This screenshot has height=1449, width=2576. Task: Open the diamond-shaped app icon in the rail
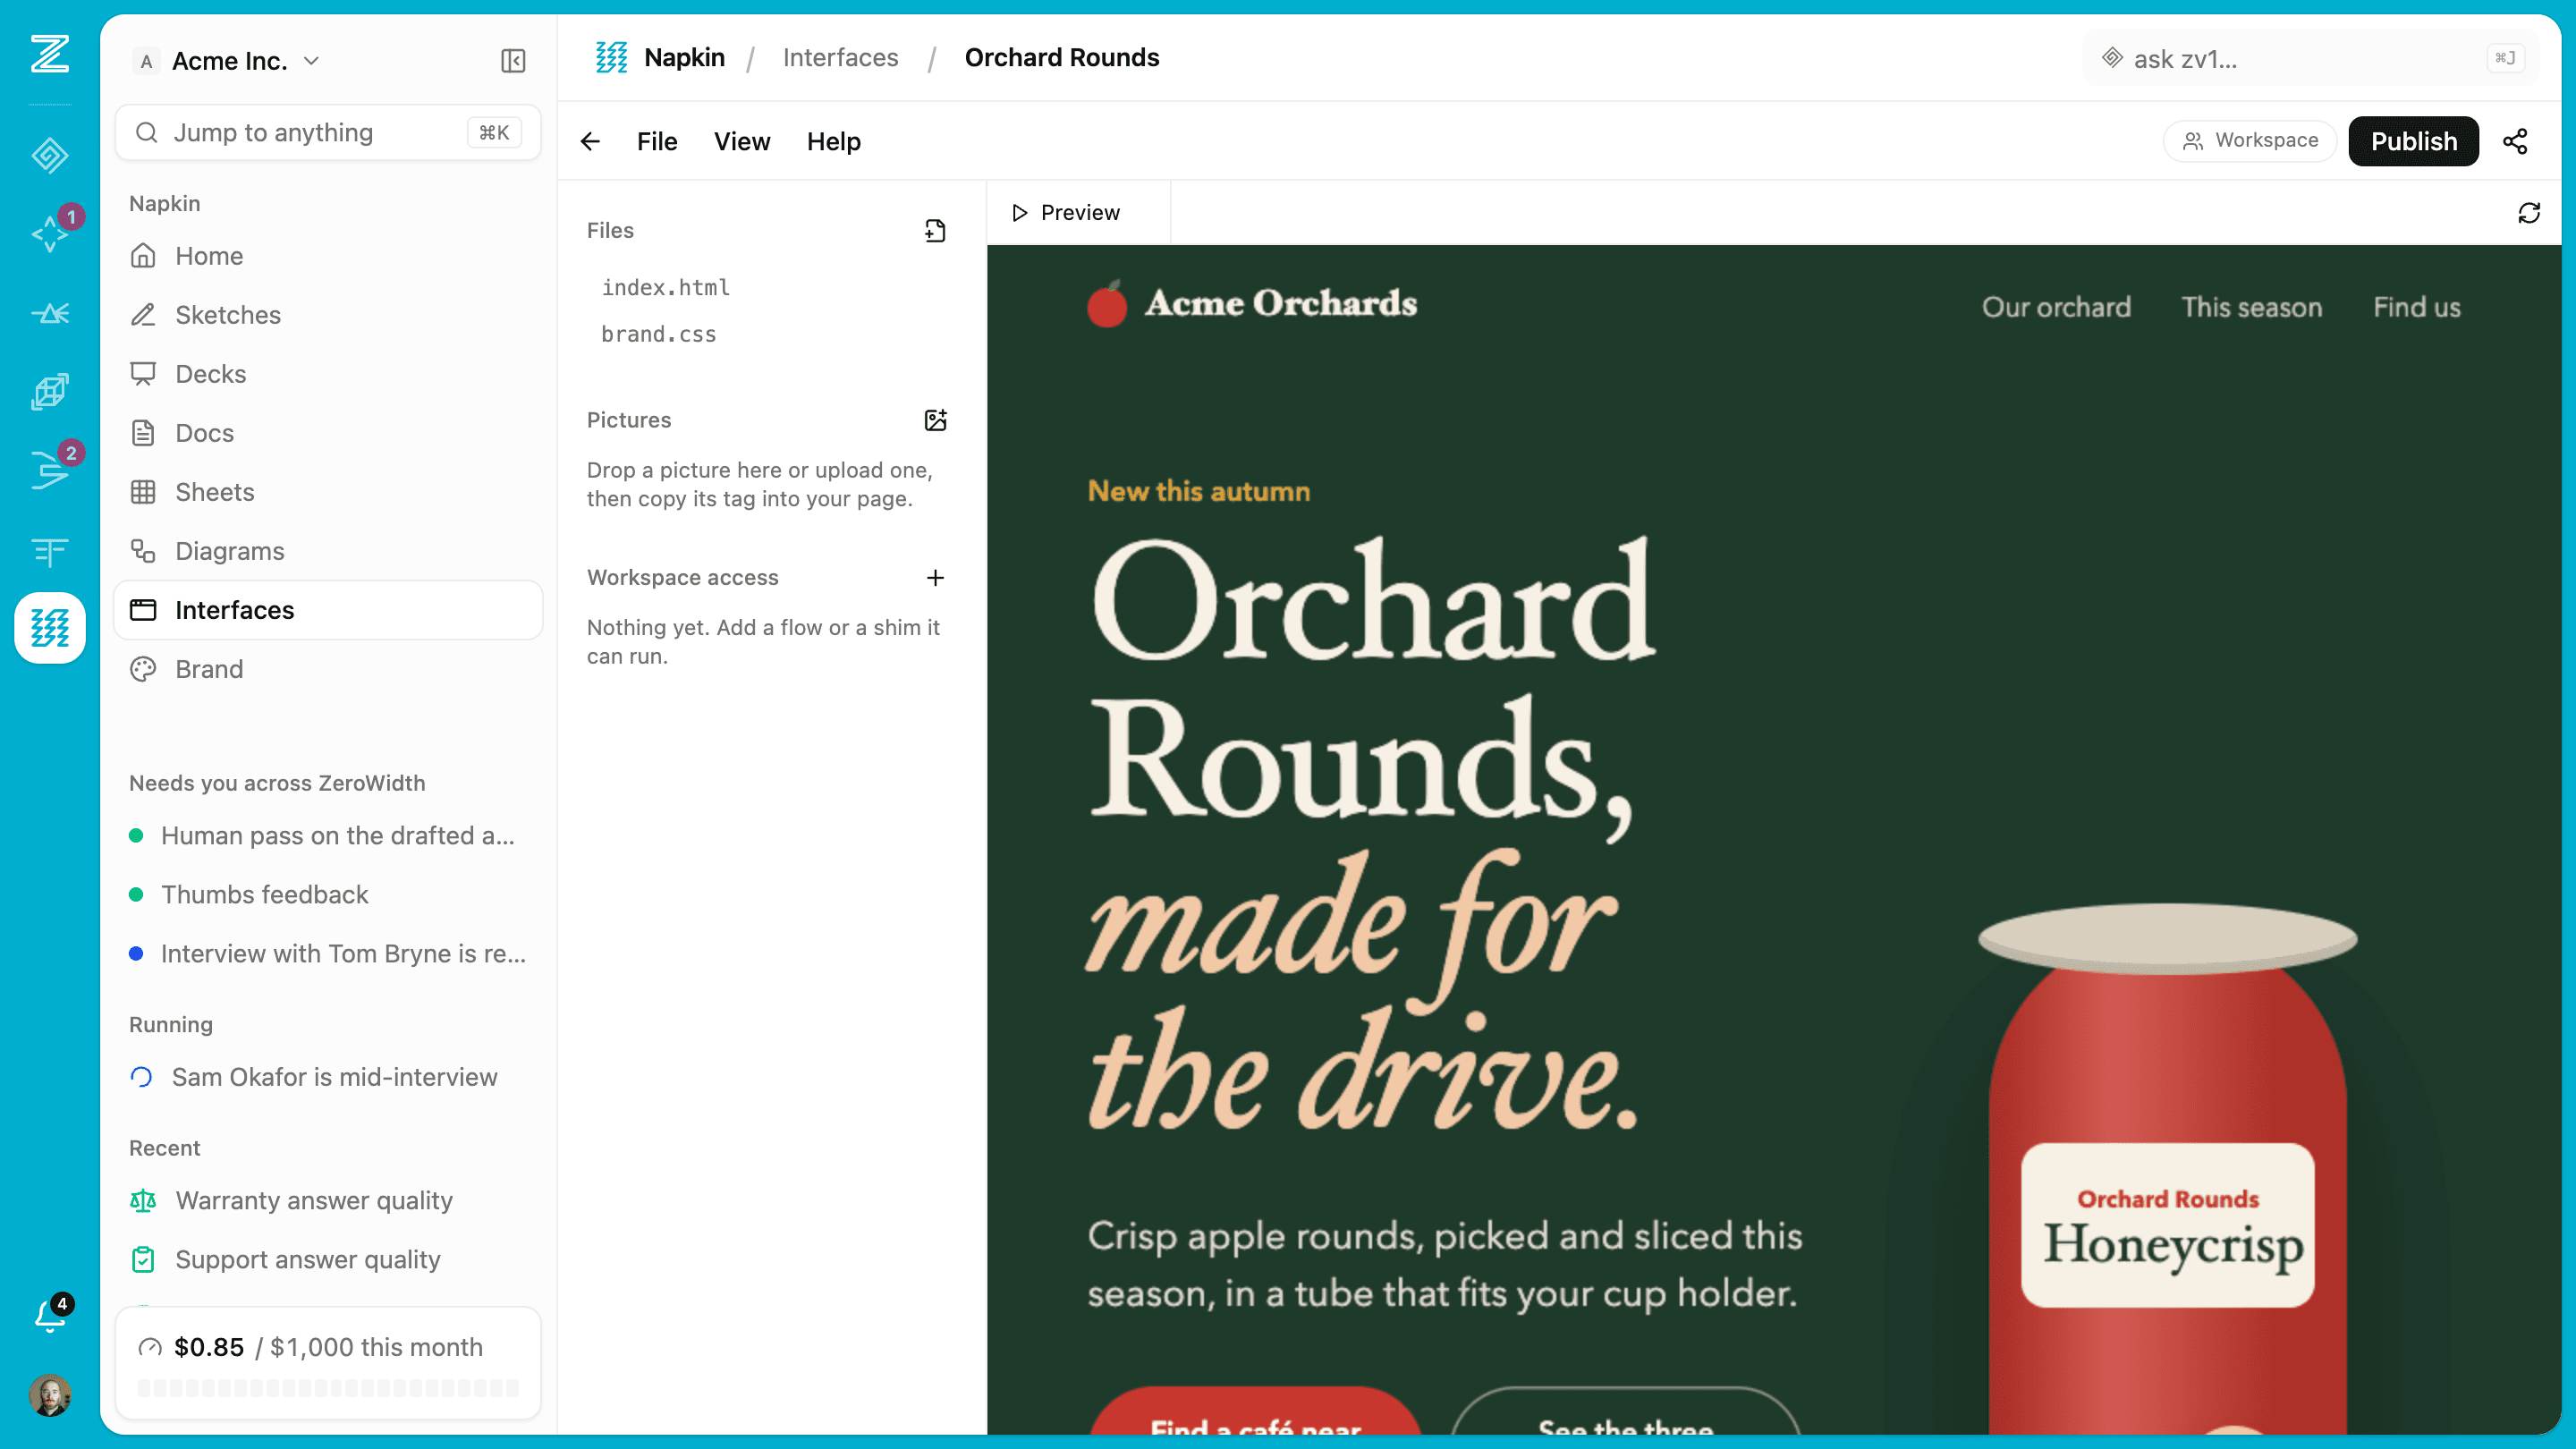click(49, 155)
